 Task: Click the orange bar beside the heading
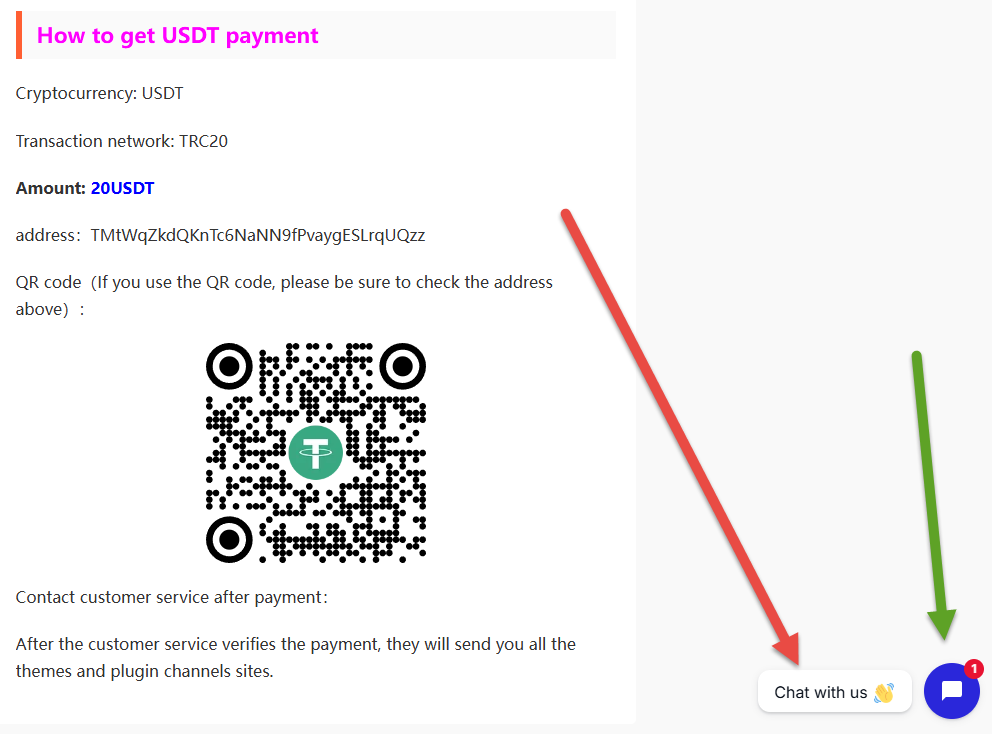click(19, 35)
